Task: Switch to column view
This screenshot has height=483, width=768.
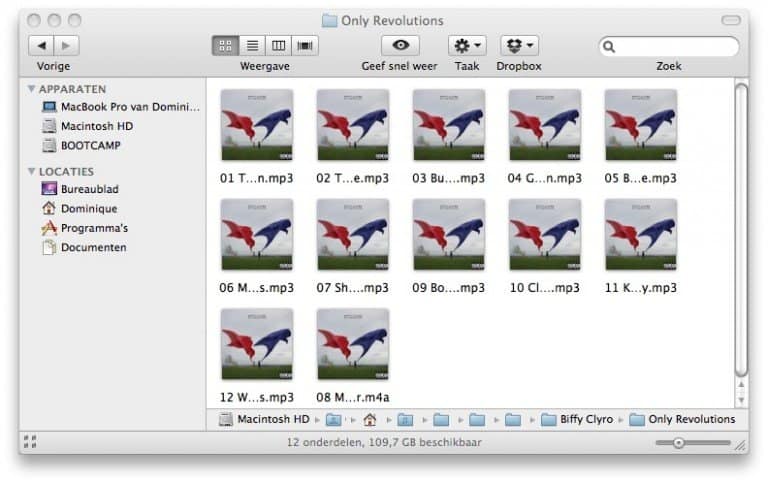Action: tap(278, 46)
